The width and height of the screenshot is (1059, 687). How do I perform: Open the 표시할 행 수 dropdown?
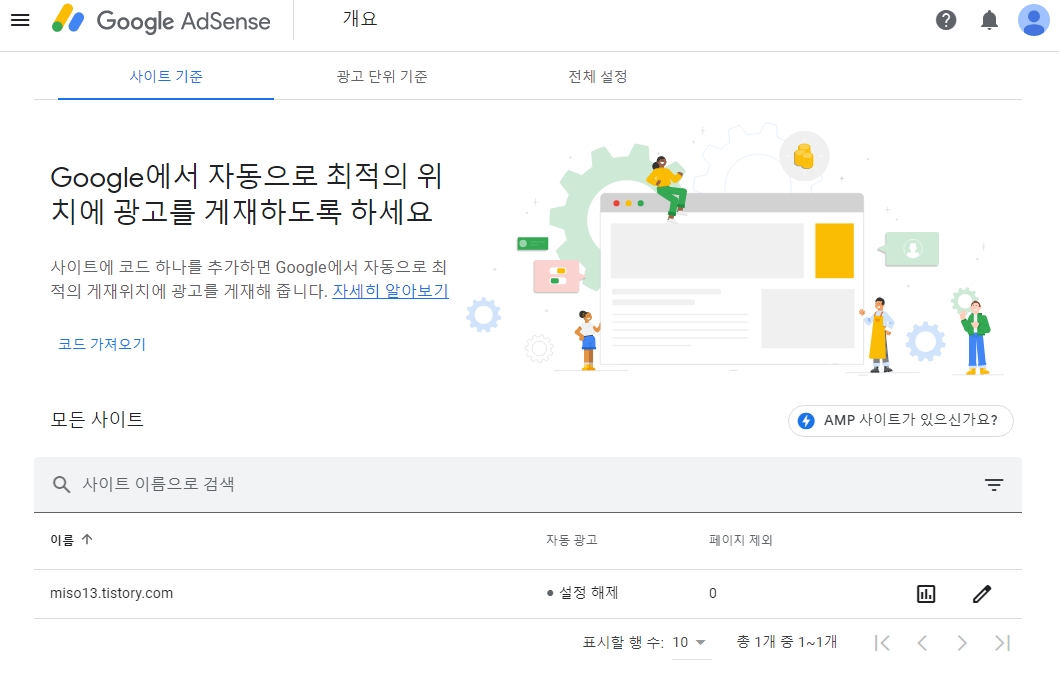[691, 642]
